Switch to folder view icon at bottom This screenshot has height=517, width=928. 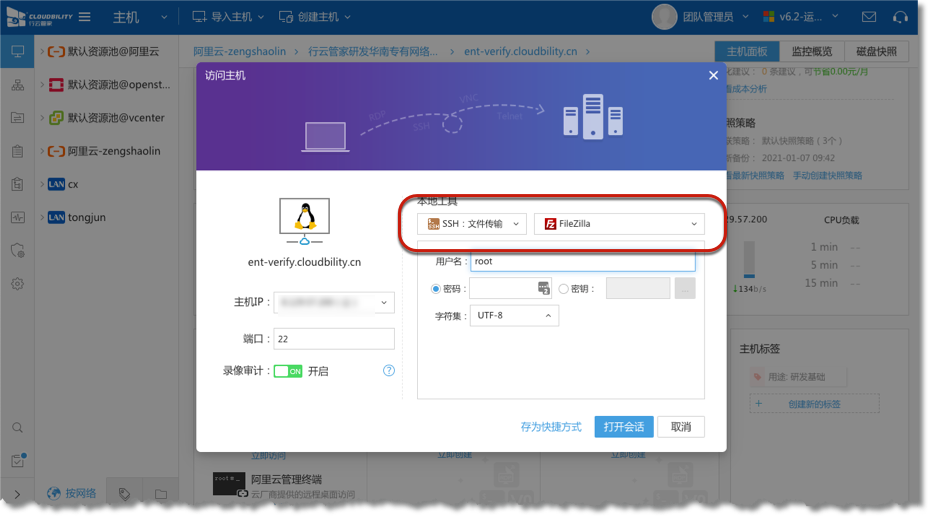click(161, 493)
